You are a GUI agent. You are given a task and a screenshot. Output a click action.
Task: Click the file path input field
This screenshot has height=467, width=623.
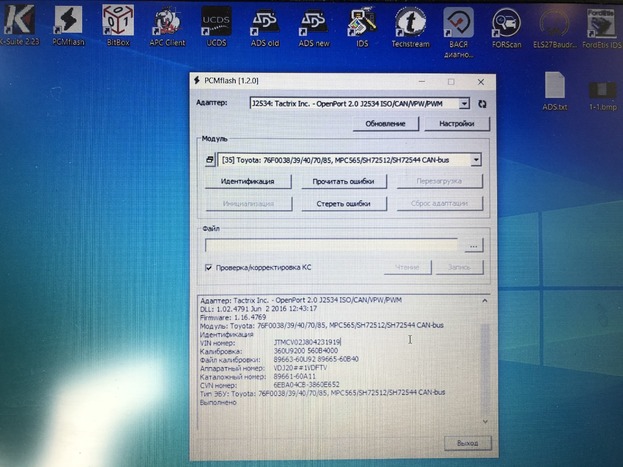click(x=332, y=245)
